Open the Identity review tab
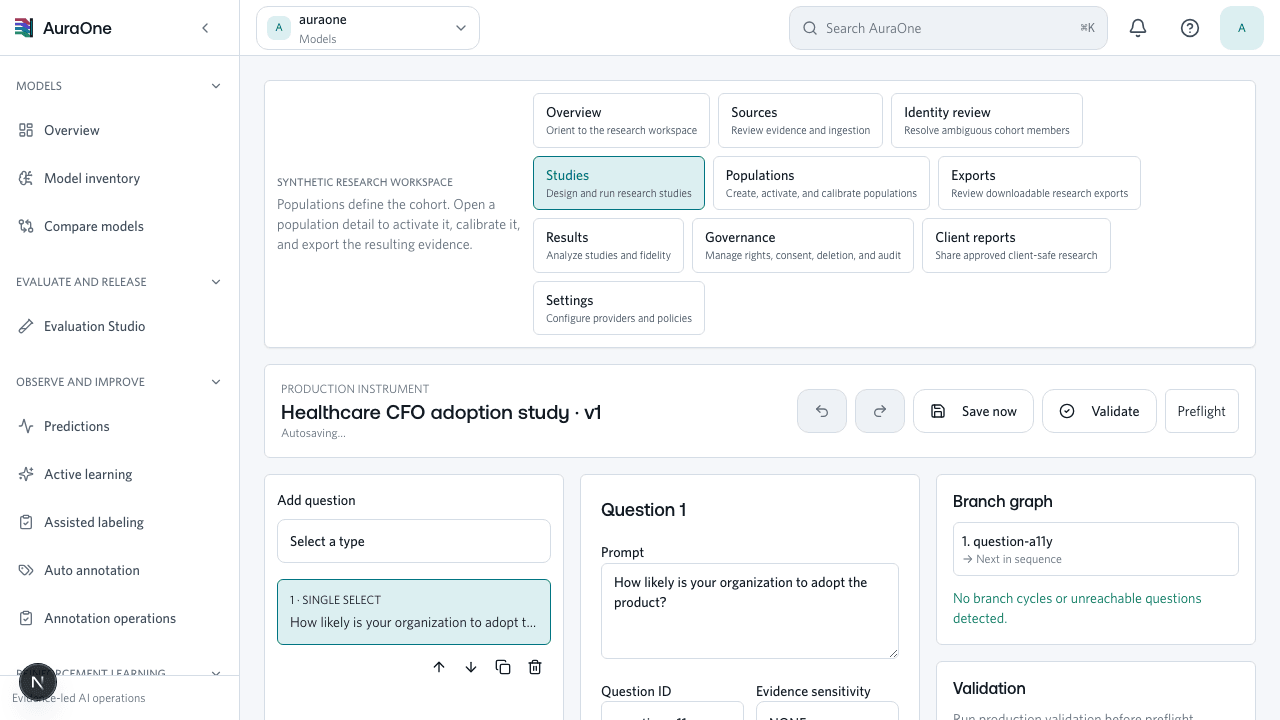Viewport: 1280px width, 720px height. pos(987,120)
